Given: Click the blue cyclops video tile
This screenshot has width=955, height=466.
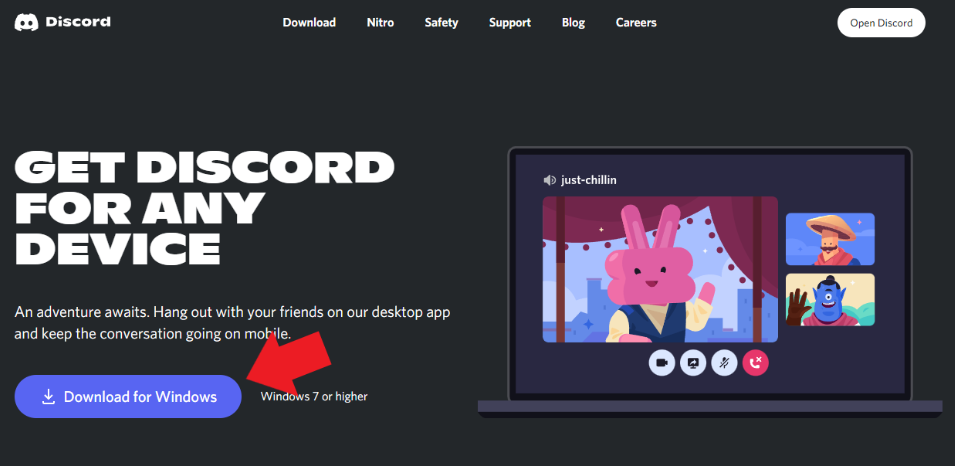Looking at the screenshot, I should coord(830,300).
